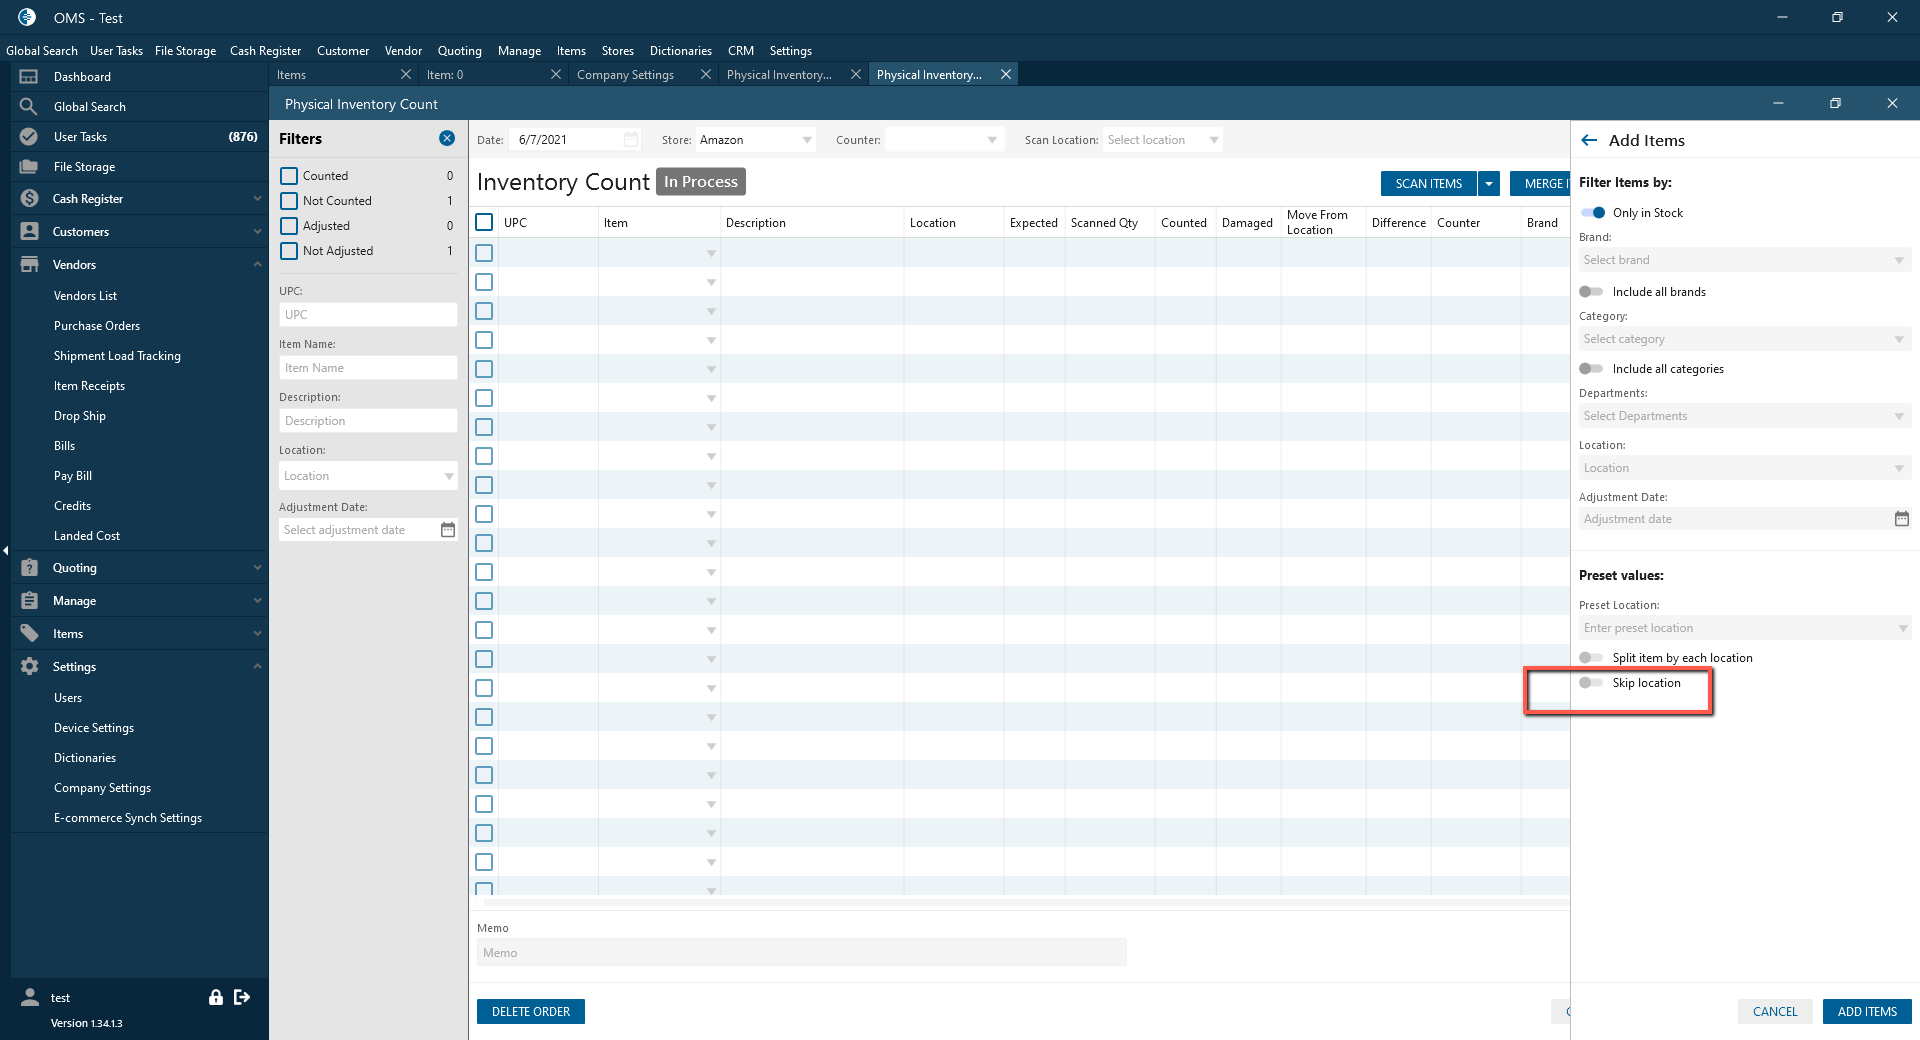
Task: Open the calendar icon in Add Items adjustment date
Action: (1901, 519)
